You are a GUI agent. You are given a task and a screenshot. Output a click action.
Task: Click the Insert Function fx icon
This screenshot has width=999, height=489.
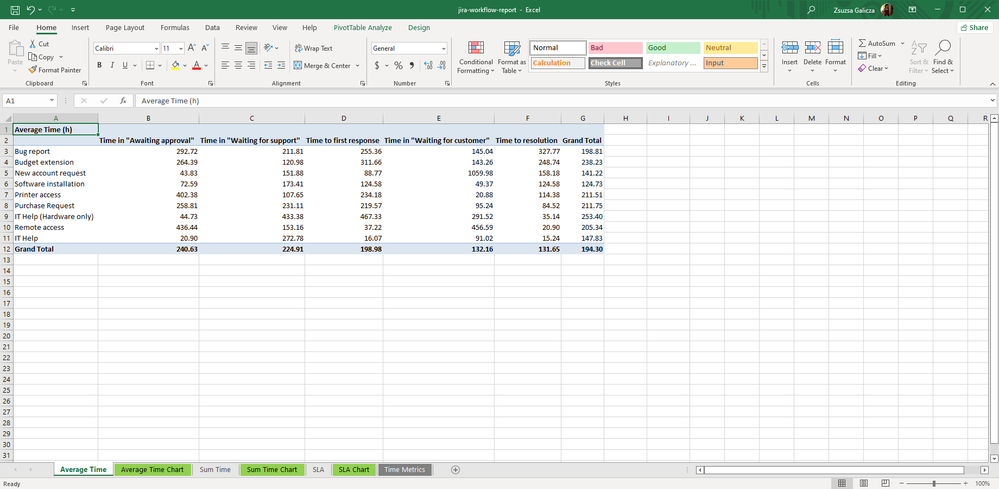123,101
